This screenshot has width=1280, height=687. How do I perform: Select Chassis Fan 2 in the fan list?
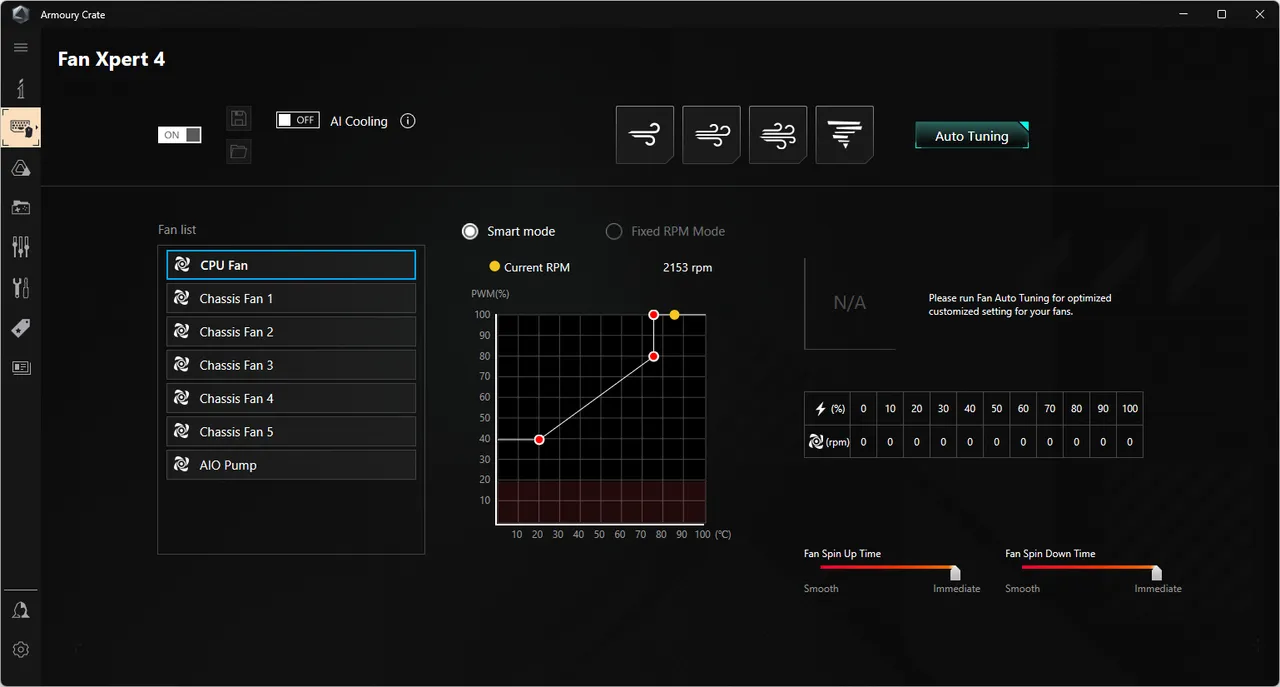(x=291, y=332)
